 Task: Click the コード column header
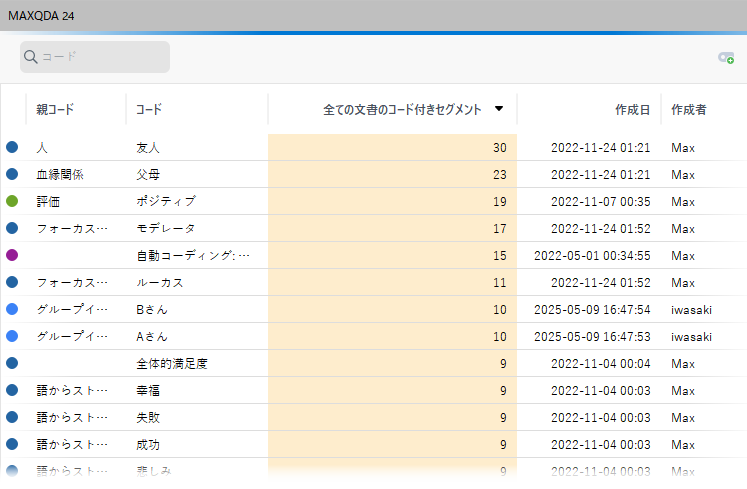(x=149, y=109)
